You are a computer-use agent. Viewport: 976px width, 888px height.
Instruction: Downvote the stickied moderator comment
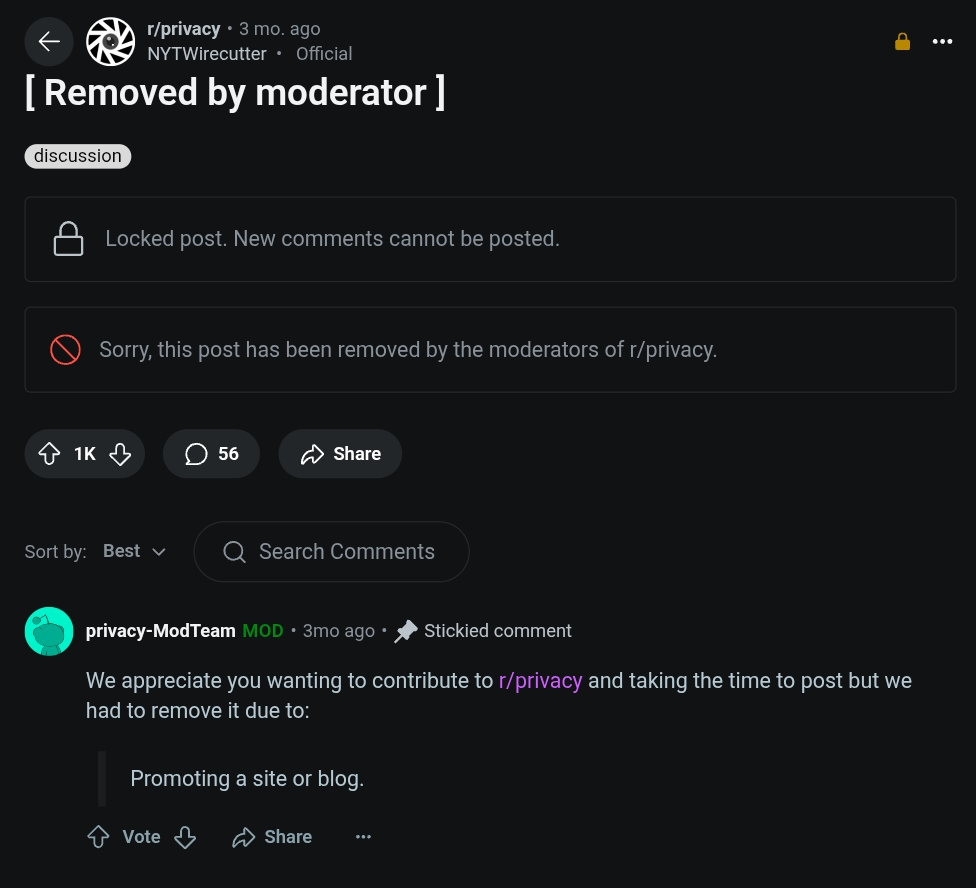click(x=185, y=837)
